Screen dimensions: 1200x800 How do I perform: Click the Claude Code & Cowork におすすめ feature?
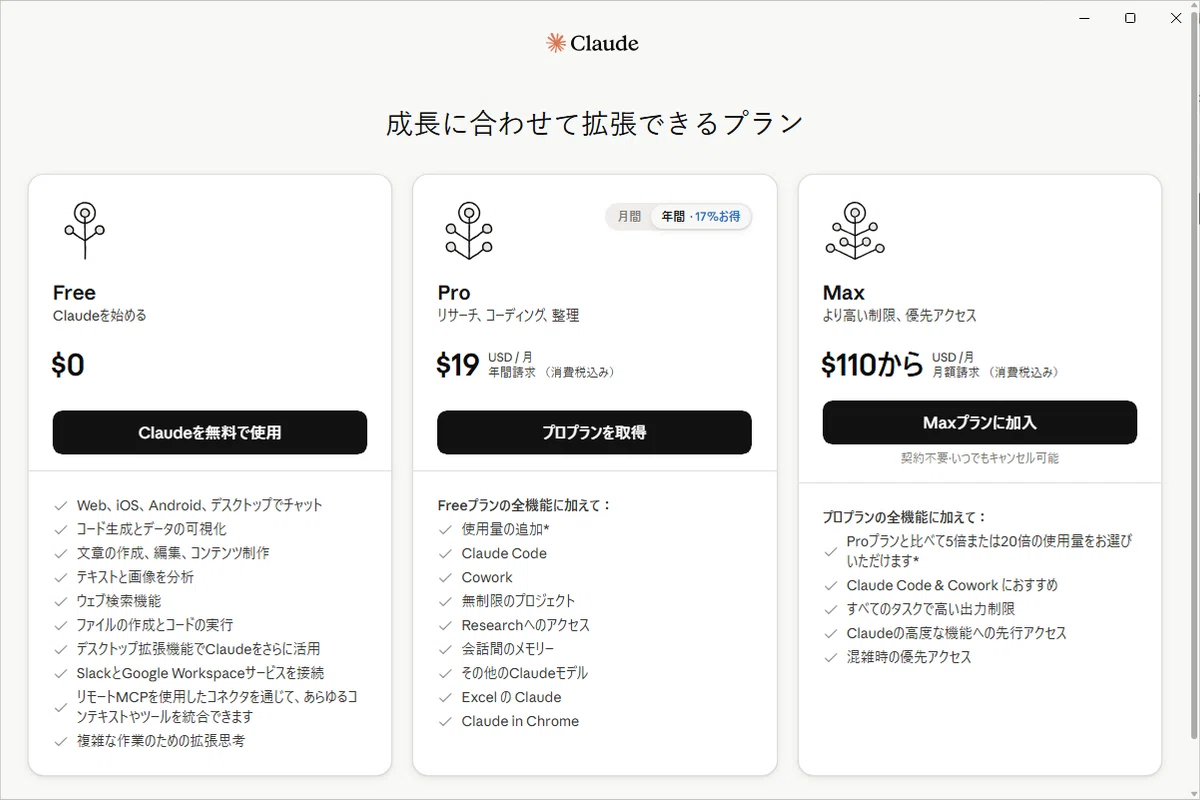pyautogui.click(x=952, y=585)
